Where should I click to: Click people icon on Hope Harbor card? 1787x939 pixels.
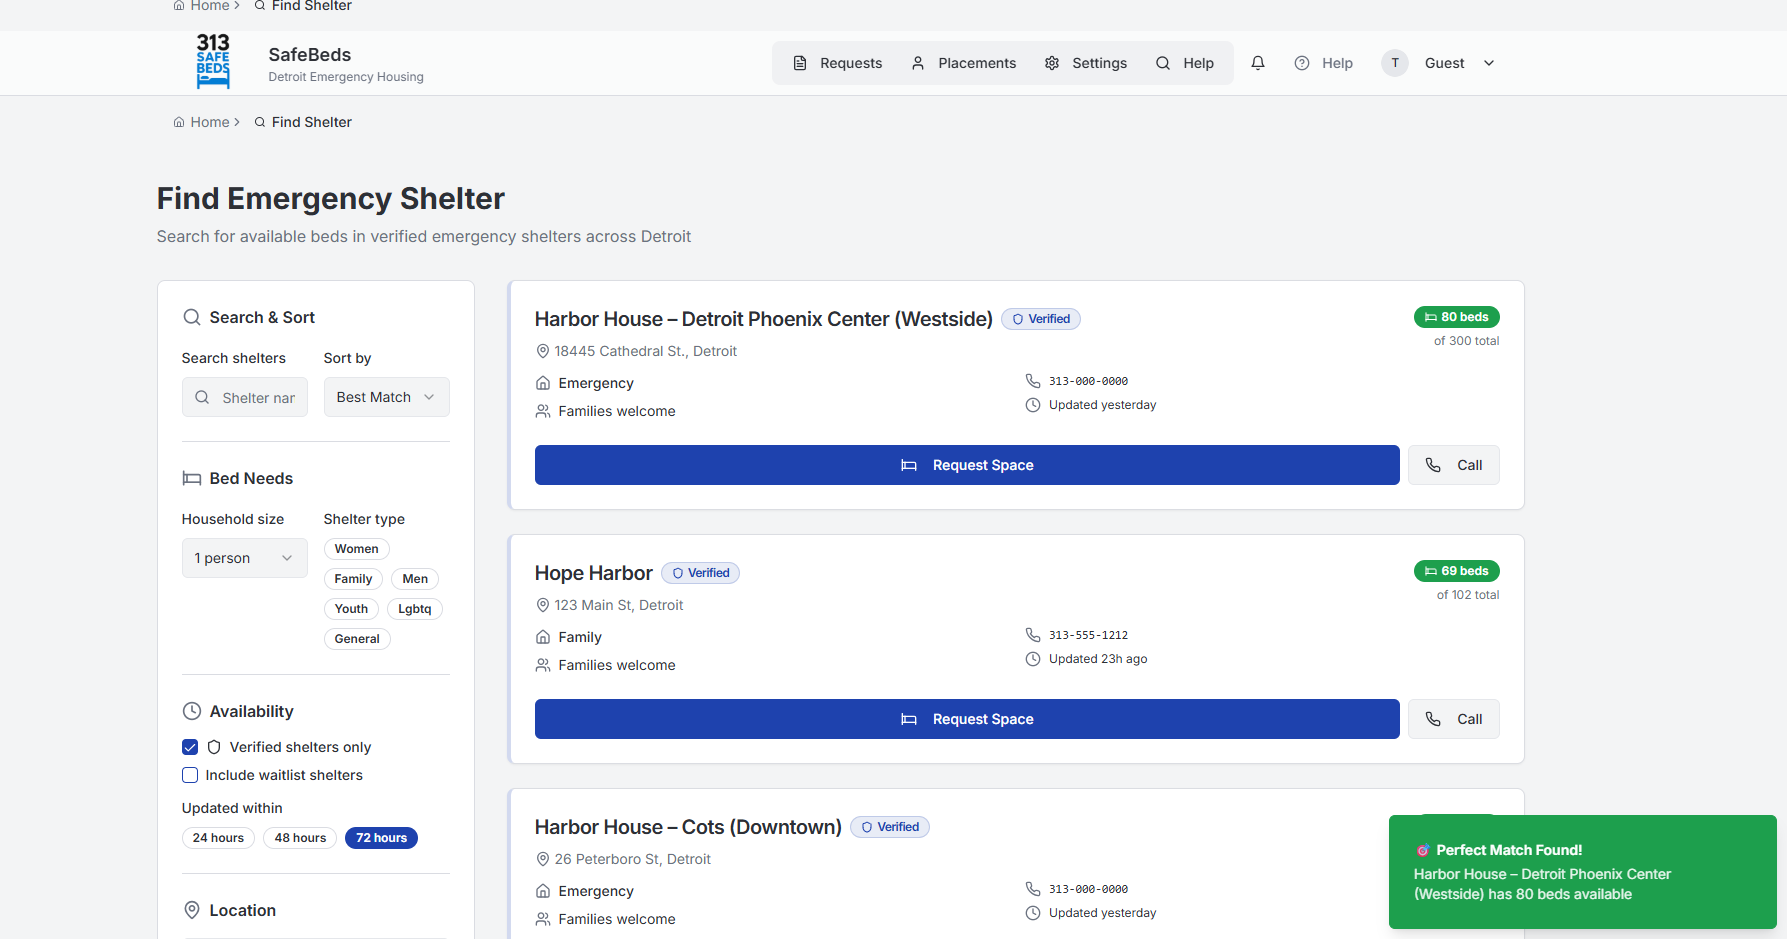(x=543, y=665)
